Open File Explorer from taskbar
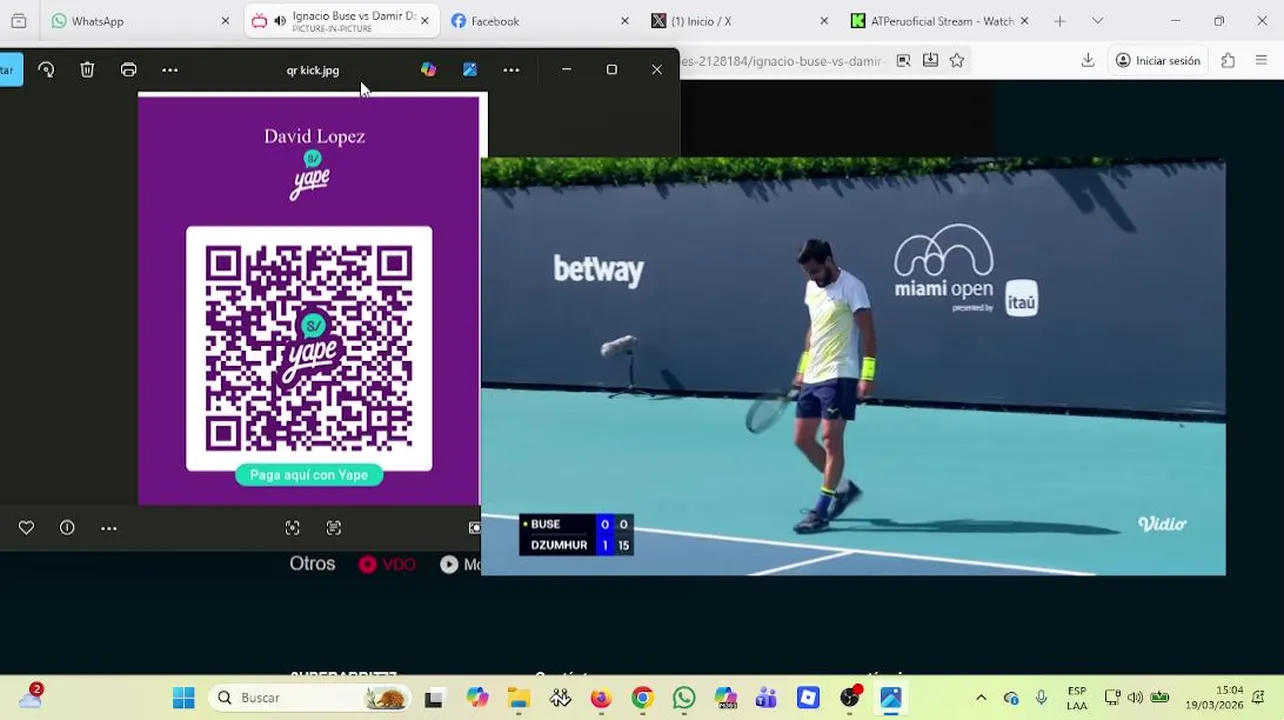Viewport: 1284px width, 720px height. (518, 698)
